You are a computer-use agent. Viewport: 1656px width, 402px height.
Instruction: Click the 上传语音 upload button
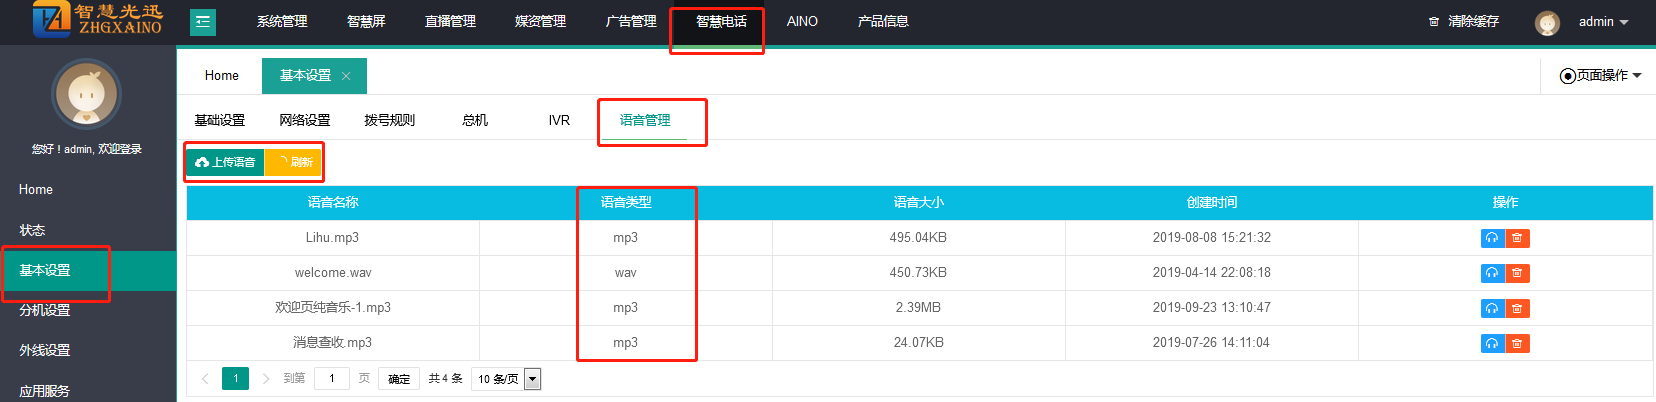[225, 162]
